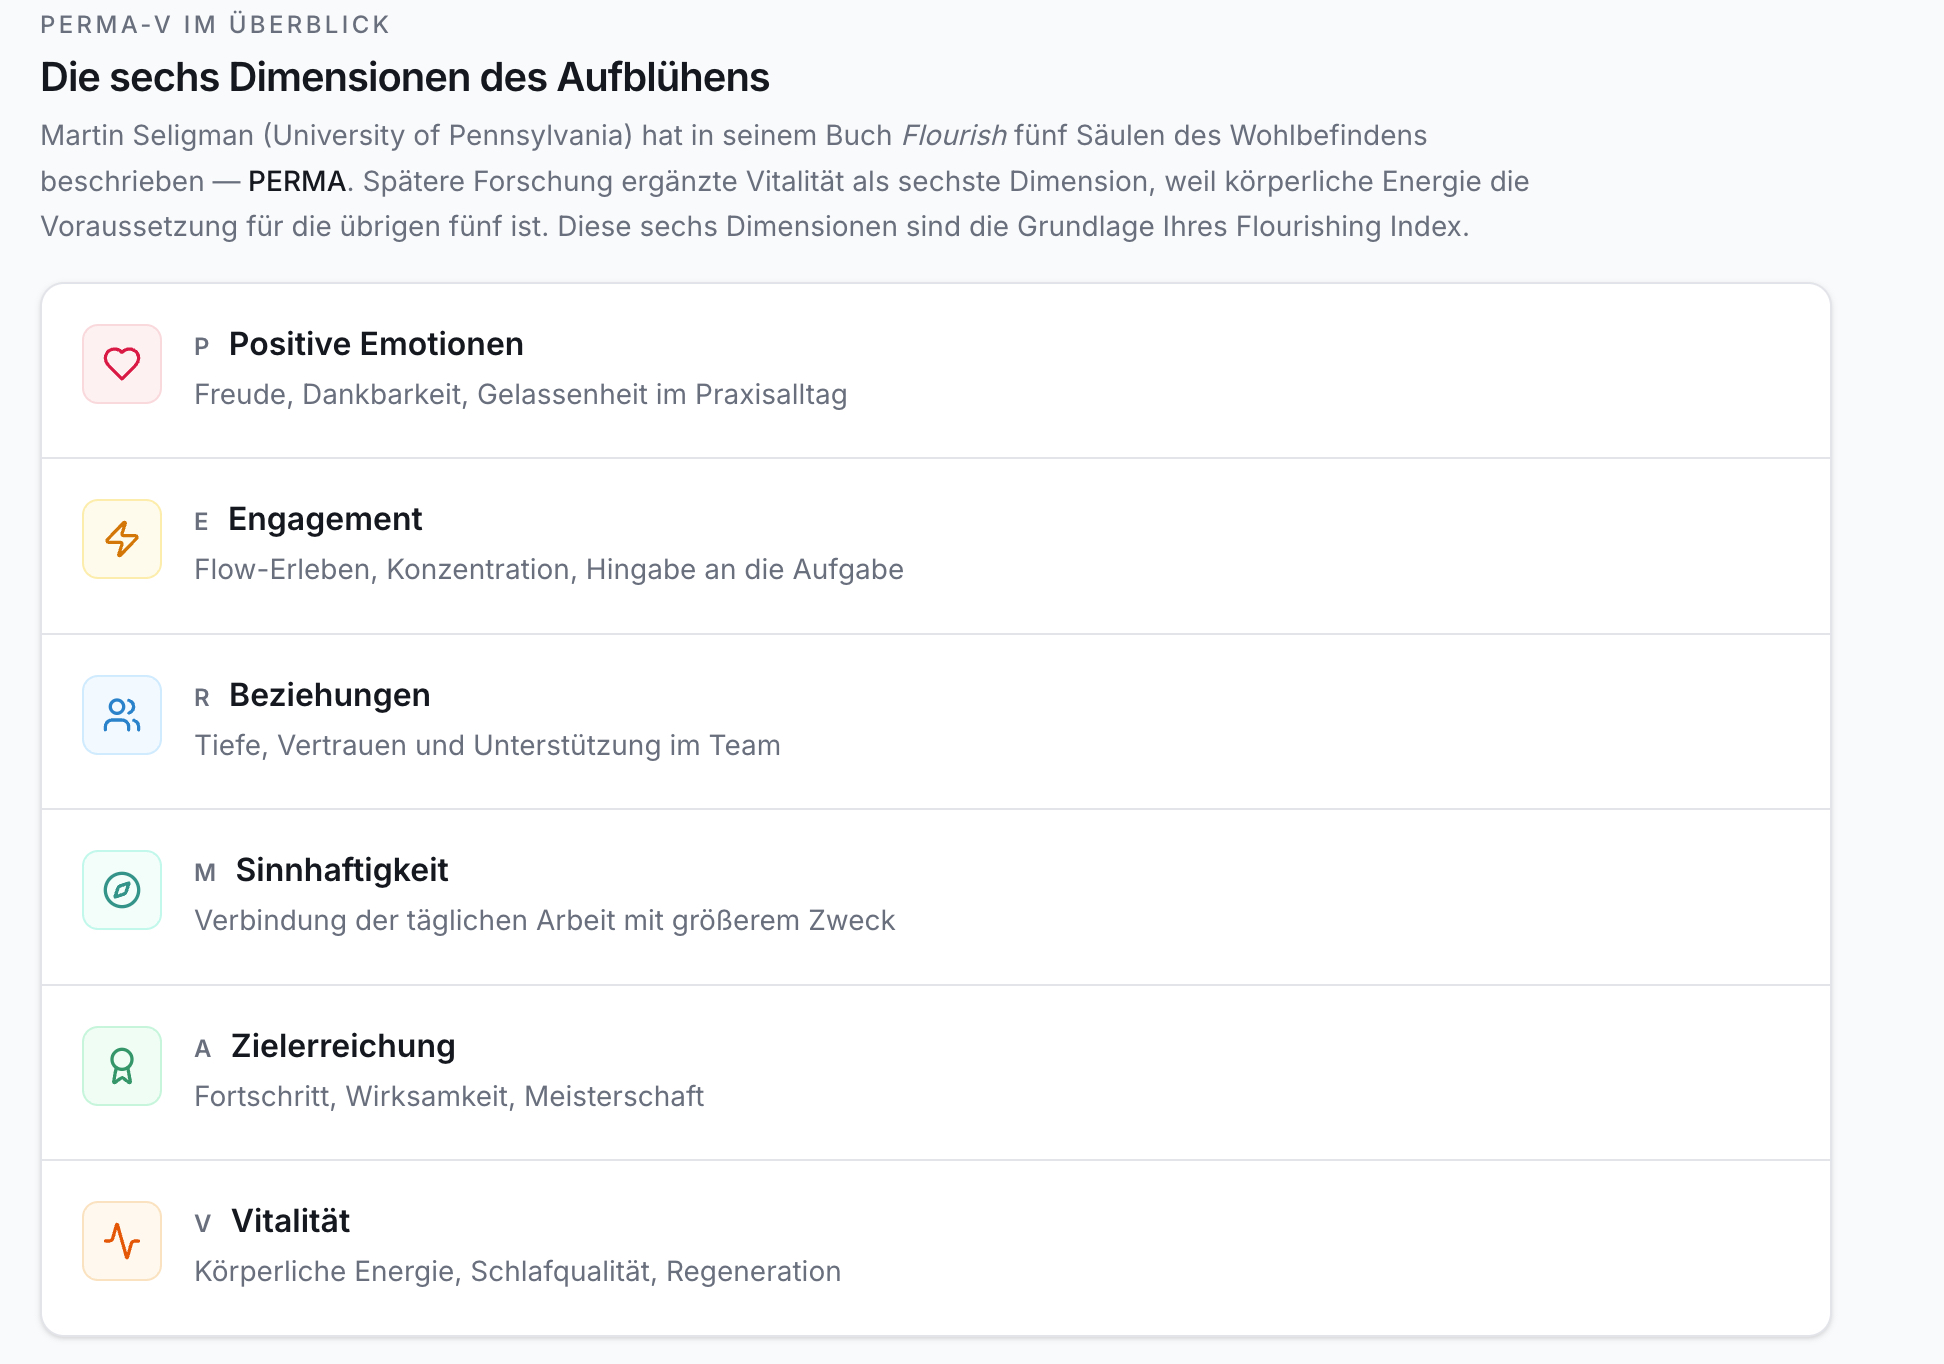Click 'Verbindung der täglichen Arbeit' description
This screenshot has height=1364, width=1944.
pos(545,920)
